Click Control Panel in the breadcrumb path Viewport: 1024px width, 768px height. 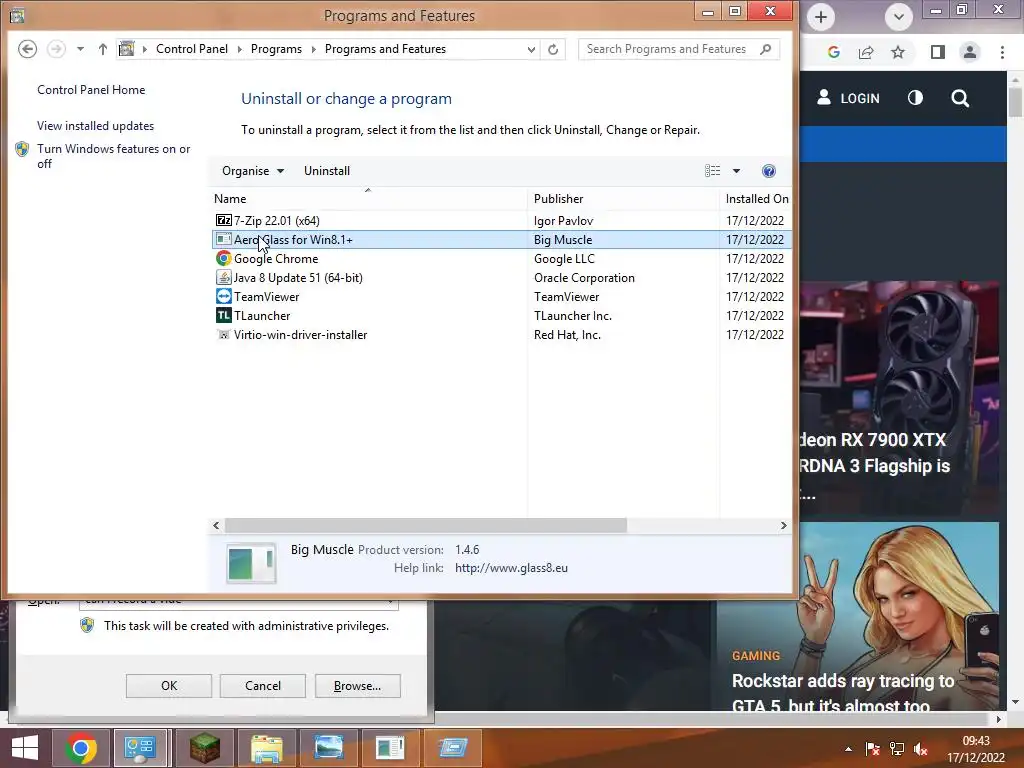191,49
